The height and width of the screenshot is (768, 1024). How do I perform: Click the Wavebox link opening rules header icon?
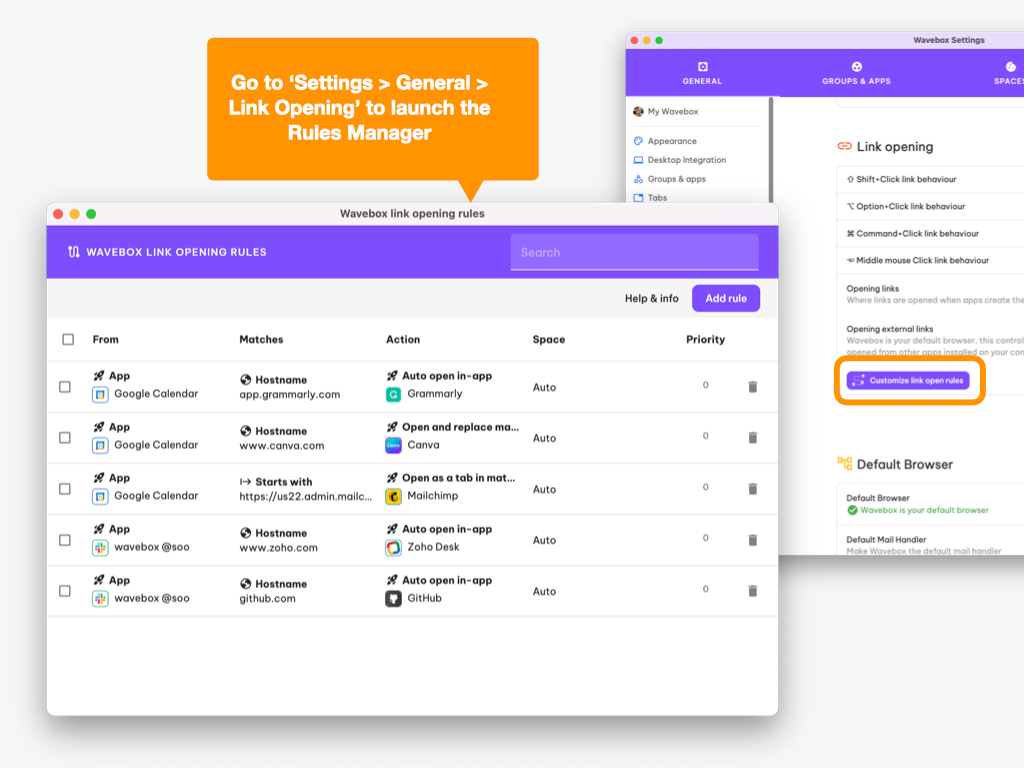pos(74,252)
